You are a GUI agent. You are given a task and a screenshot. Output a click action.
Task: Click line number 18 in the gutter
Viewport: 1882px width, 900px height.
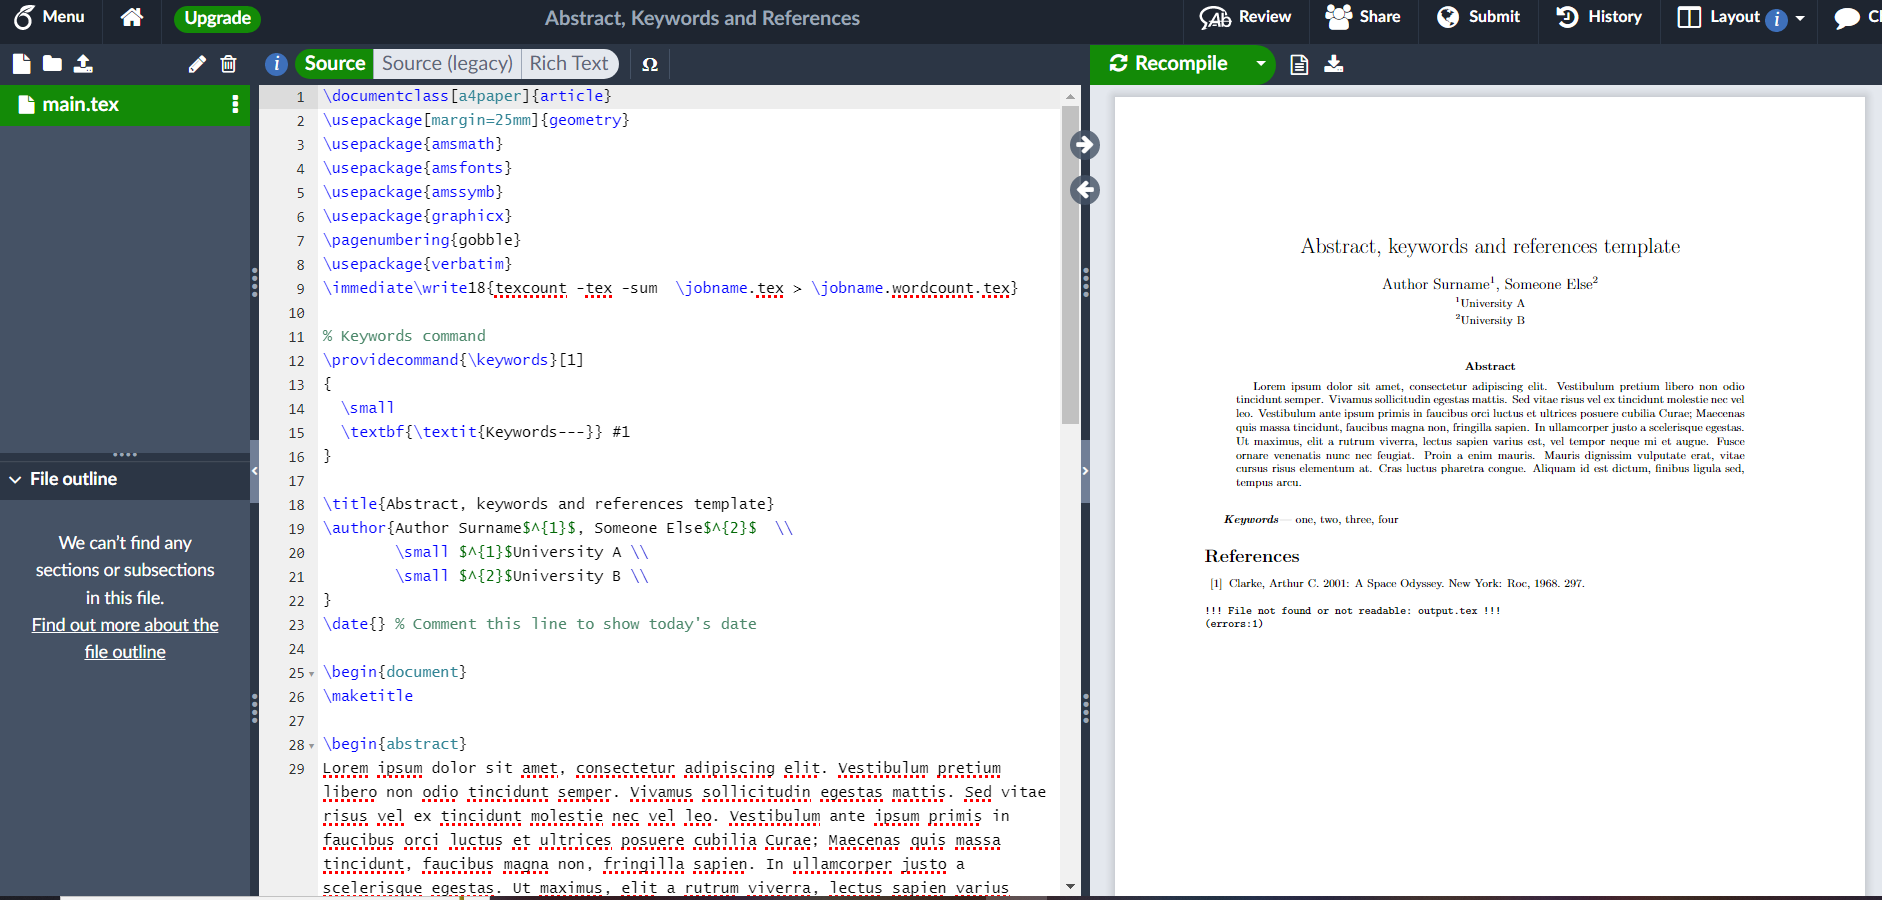[296, 505]
